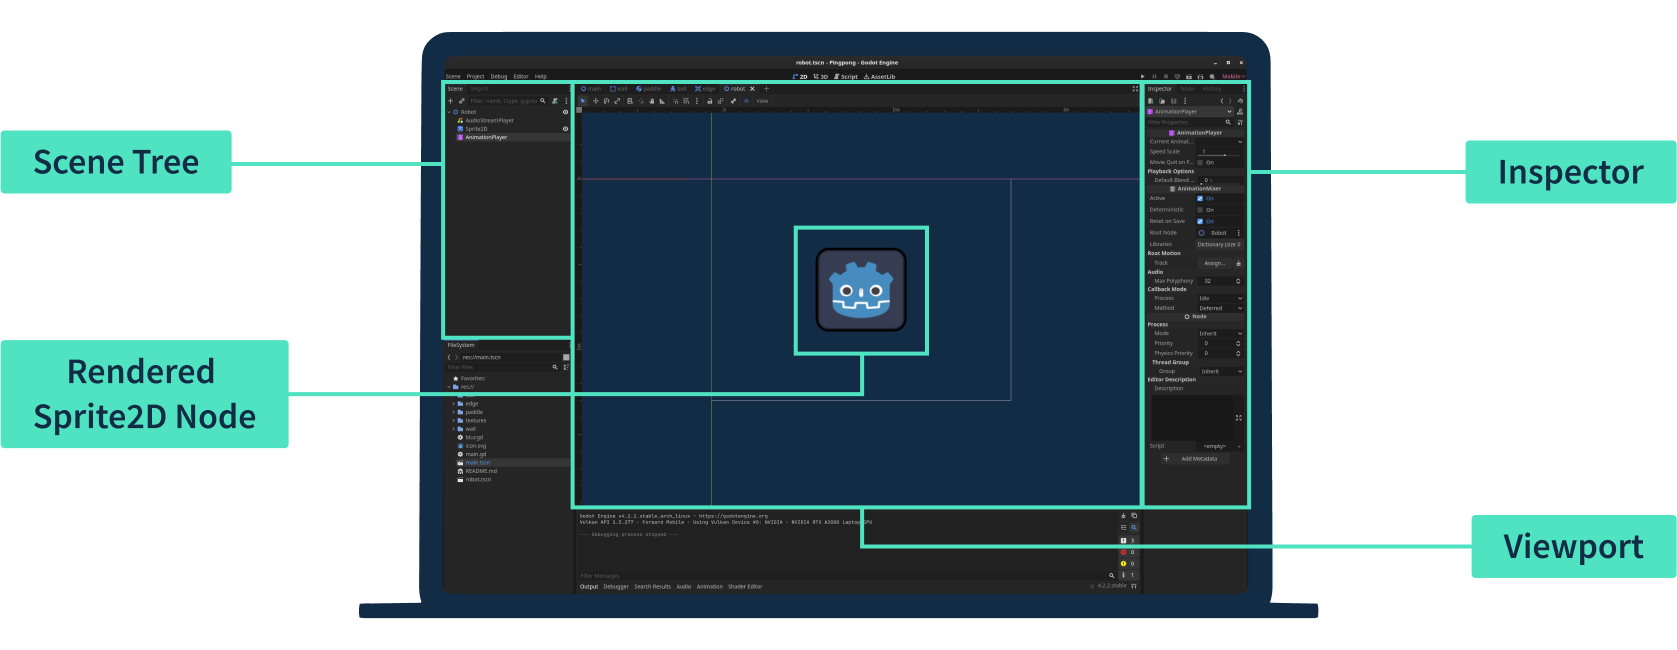Image resolution: width=1677 pixels, height=650 pixels.
Task: Select the Select Mode arrow tool
Action: (x=583, y=101)
